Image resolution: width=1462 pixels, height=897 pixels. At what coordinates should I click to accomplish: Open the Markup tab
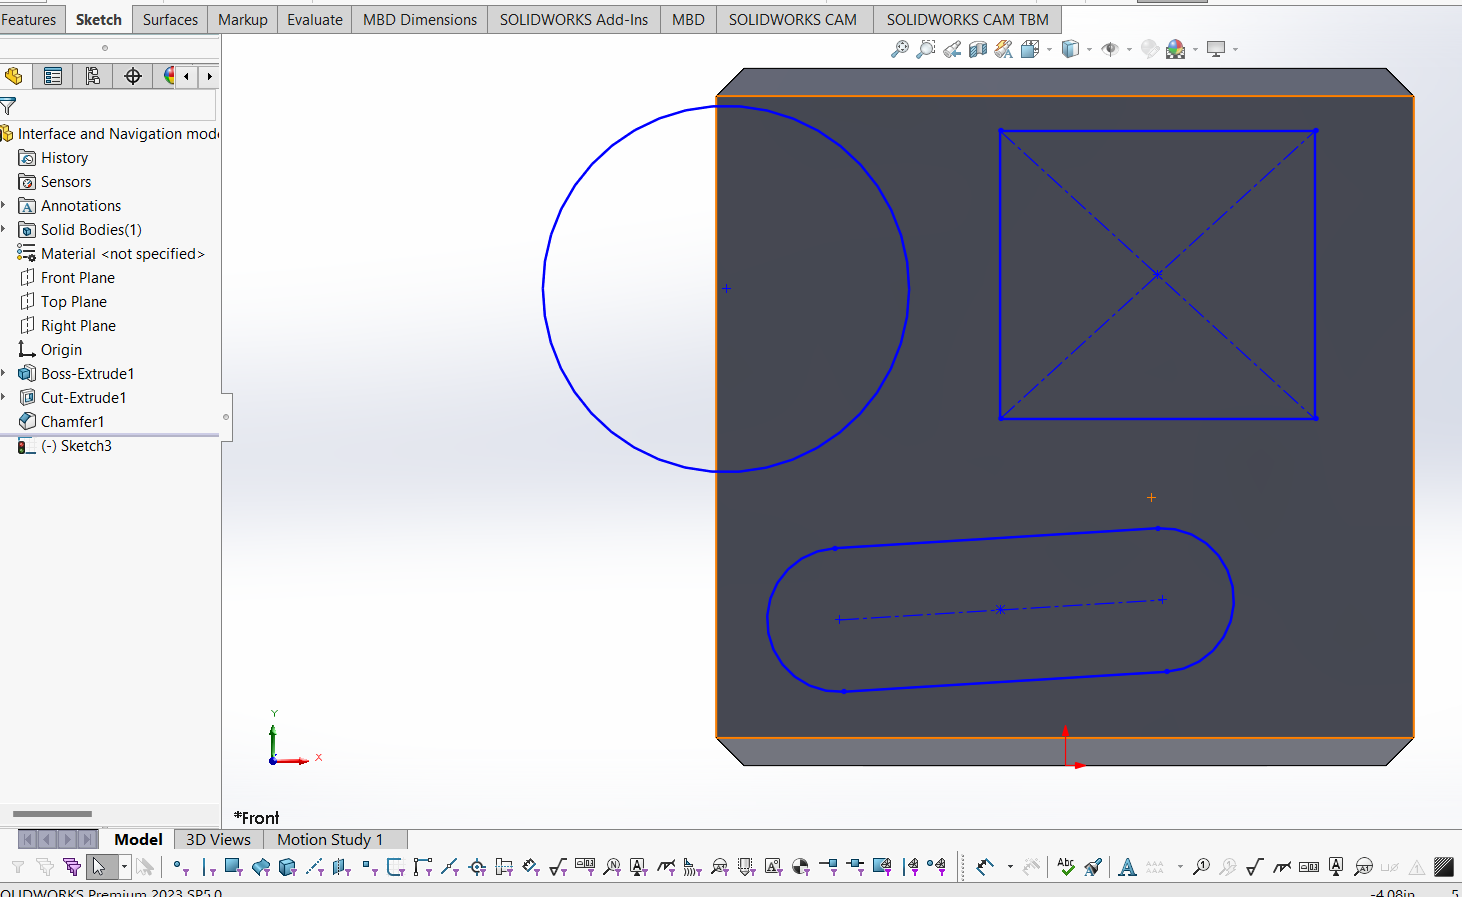click(x=242, y=19)
